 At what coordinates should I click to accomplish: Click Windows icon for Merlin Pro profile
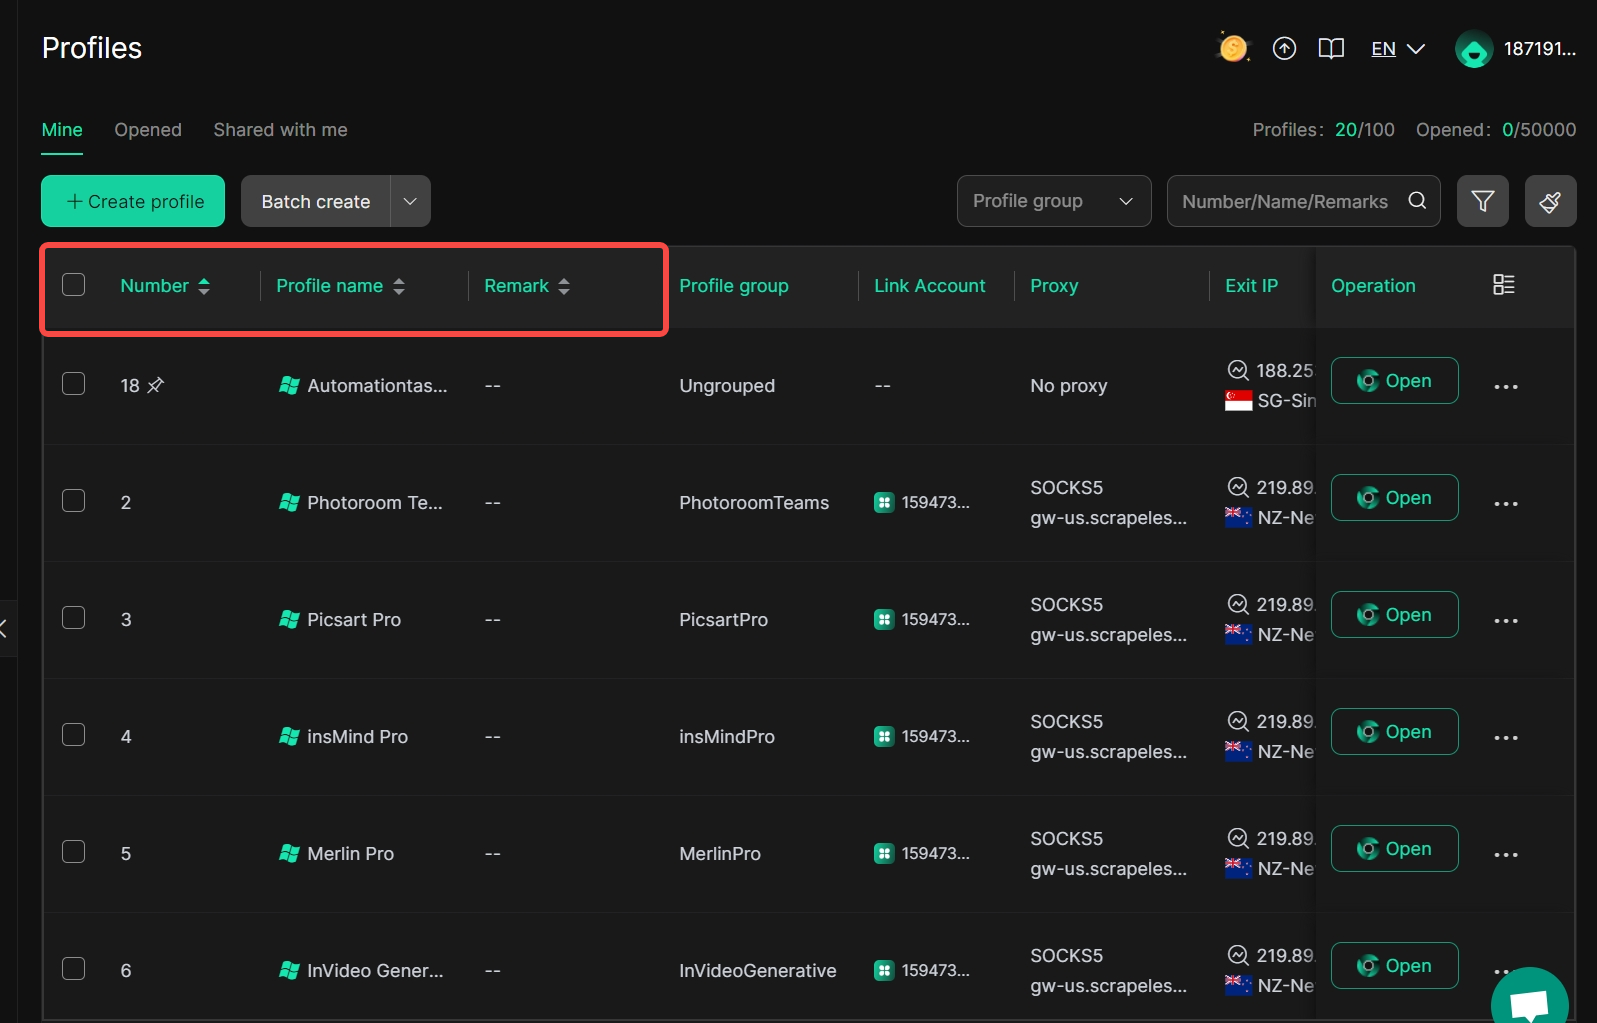289,854
